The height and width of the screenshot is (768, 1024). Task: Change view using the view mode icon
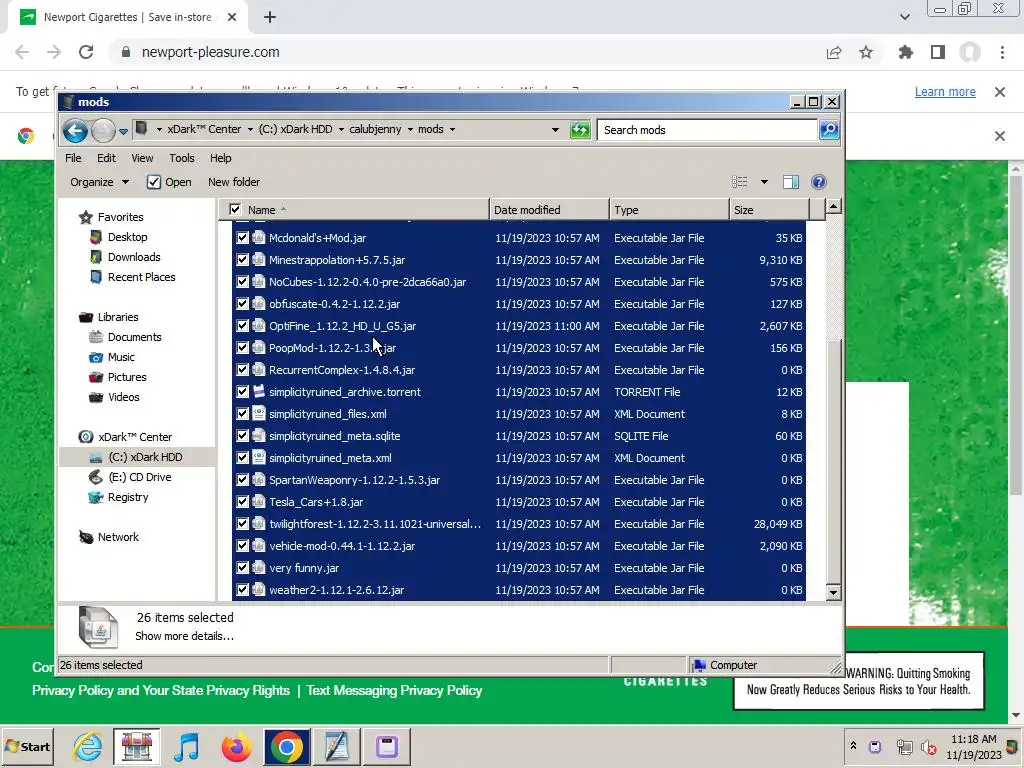(x=740, y=182)
